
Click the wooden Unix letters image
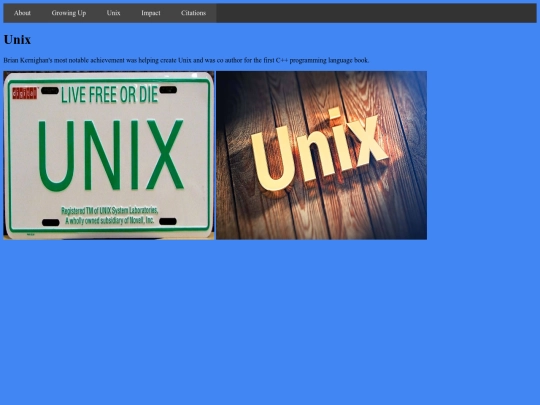[x=321, y=155]
